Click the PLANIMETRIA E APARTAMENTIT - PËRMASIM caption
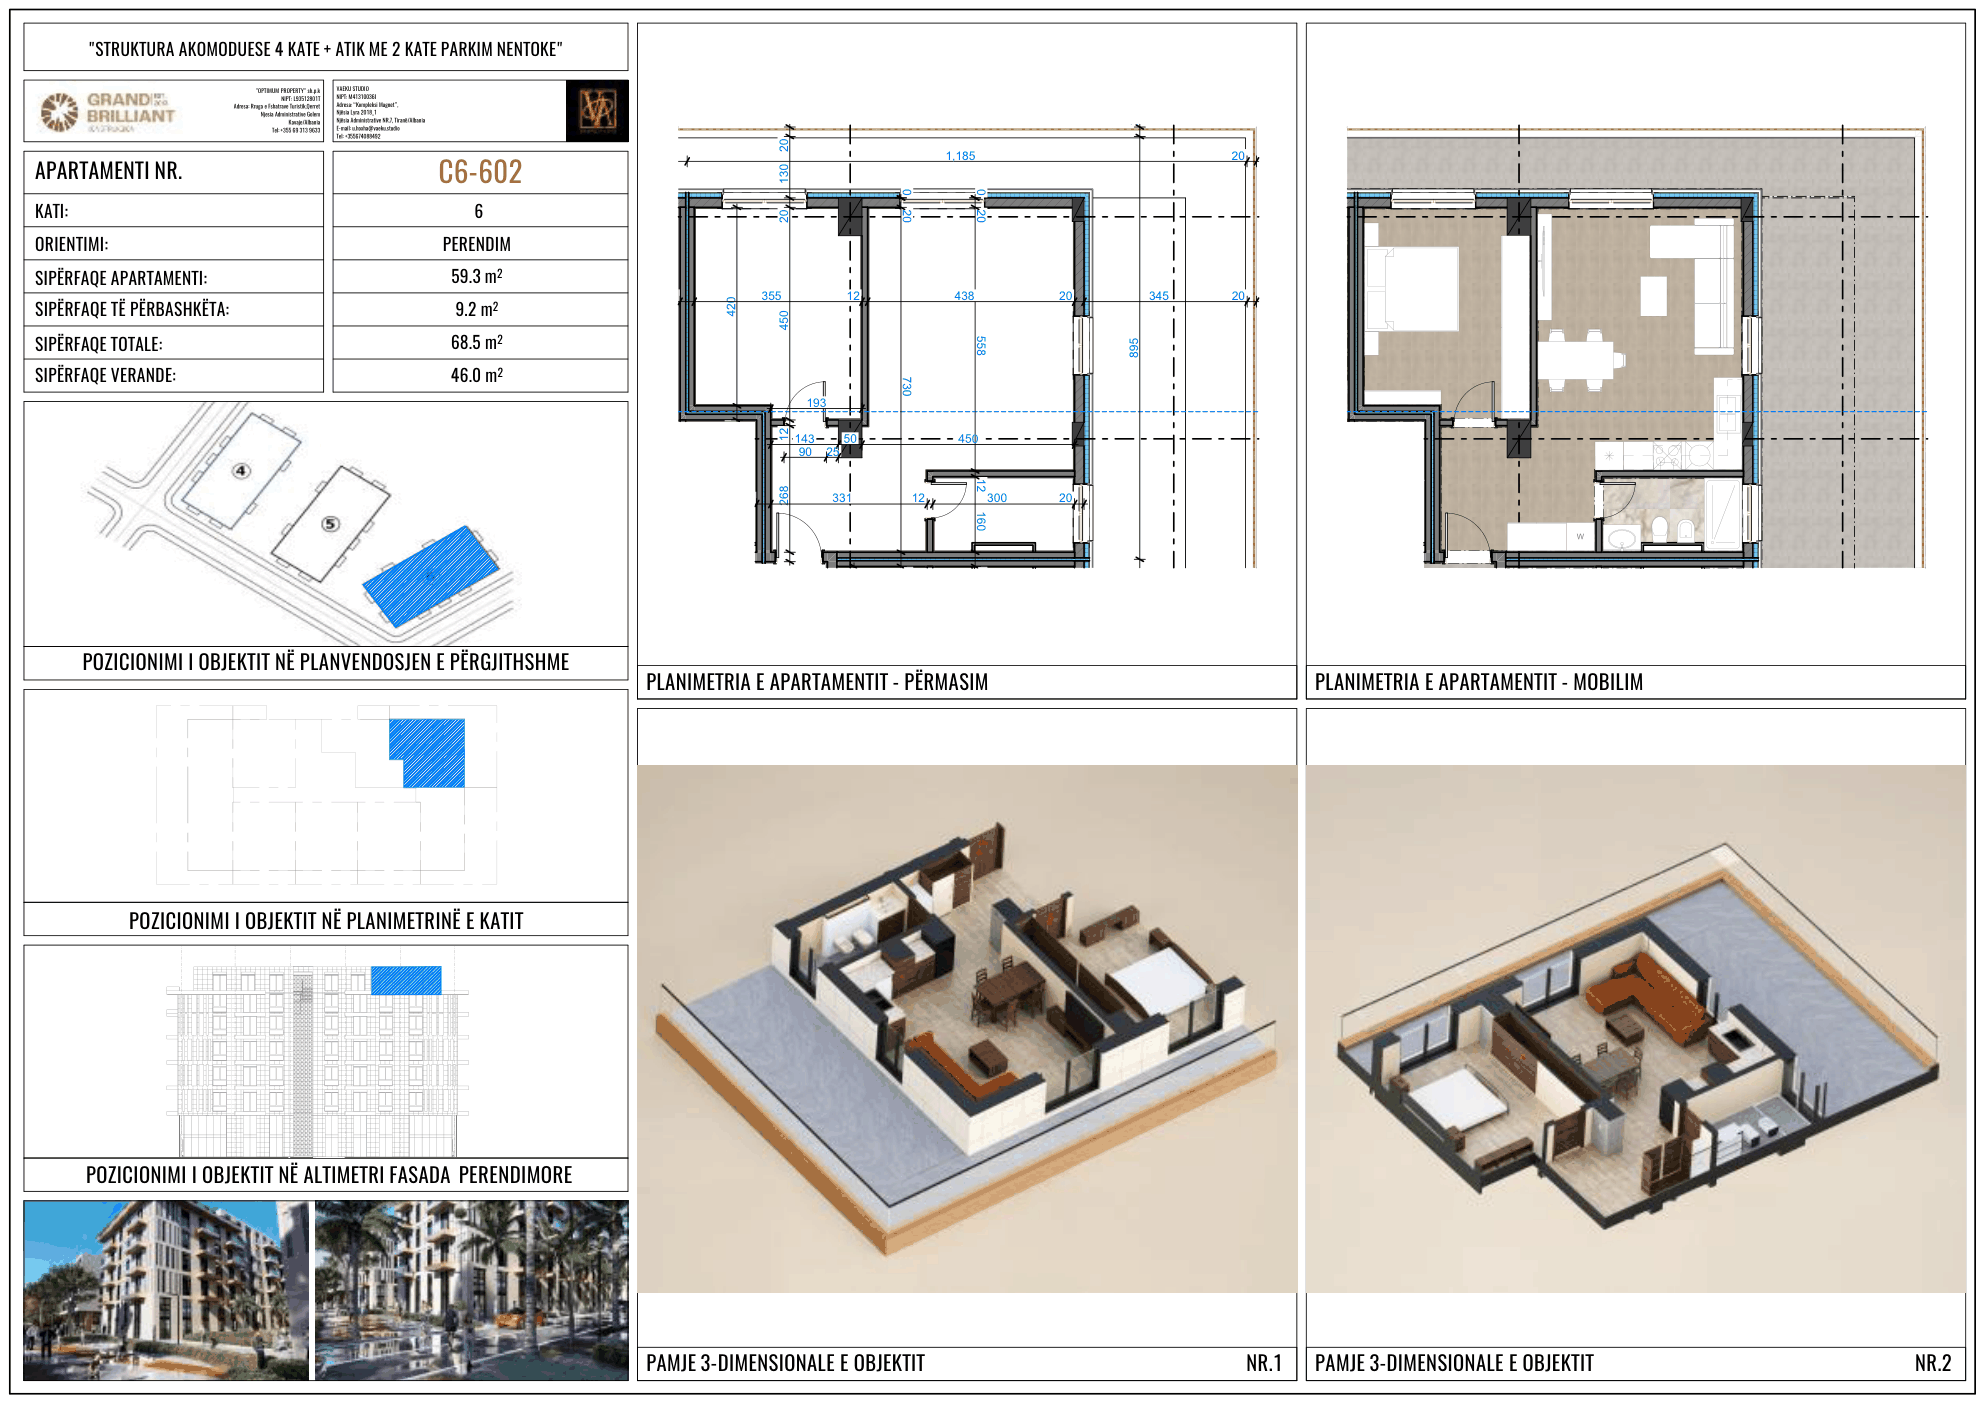The height and width of the screenshot is (1404, 1985). (817, 682)
